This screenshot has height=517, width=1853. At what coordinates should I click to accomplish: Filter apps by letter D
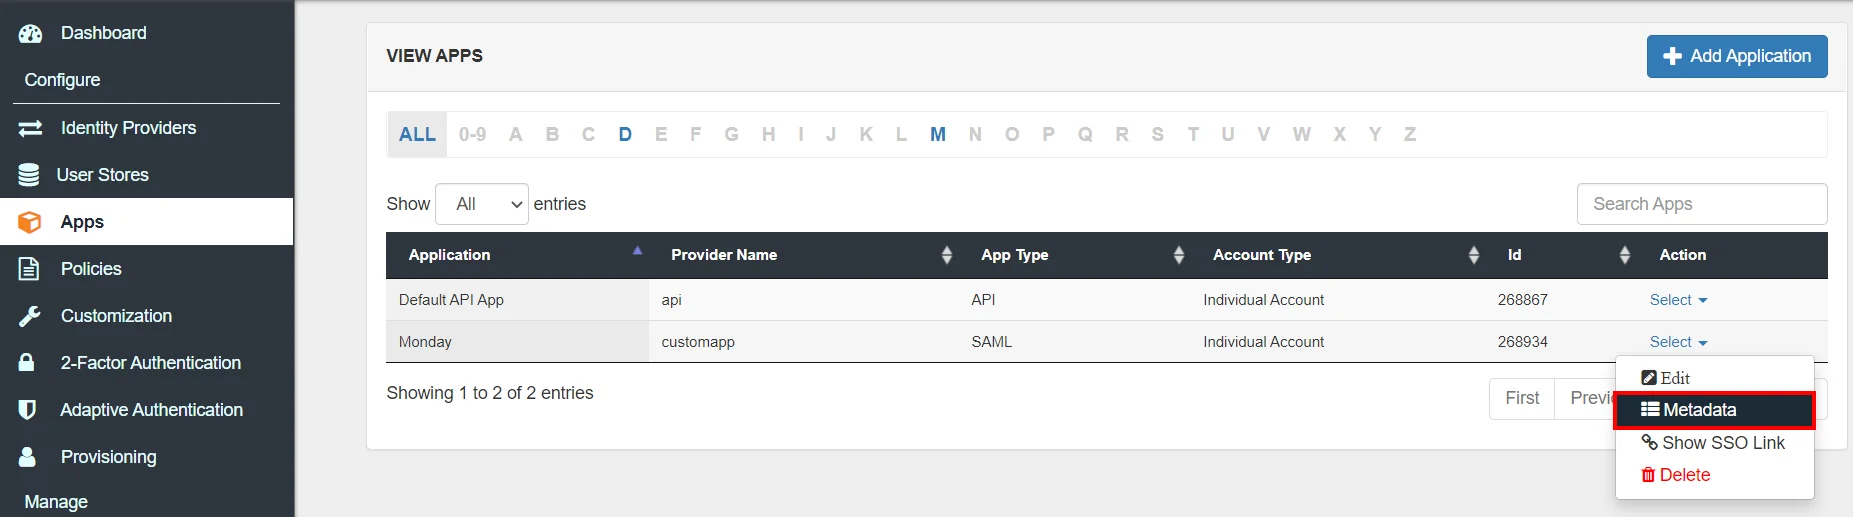[625, 134]
